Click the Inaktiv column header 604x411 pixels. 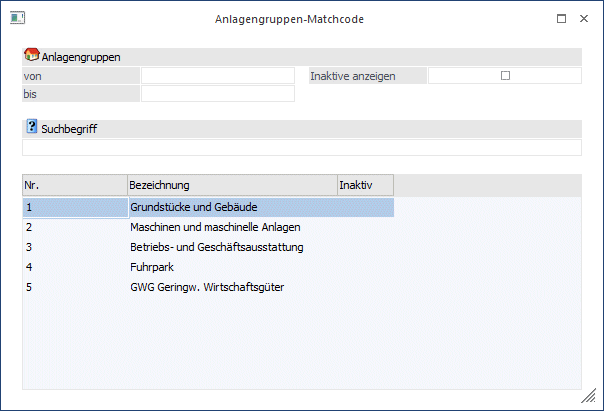[x=364, y=185]
